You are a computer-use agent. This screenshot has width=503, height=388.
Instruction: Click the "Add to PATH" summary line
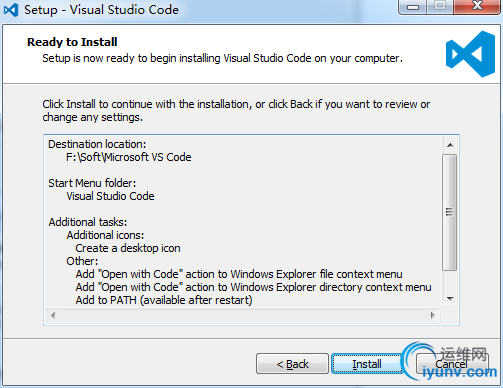[x=164, y=300]
